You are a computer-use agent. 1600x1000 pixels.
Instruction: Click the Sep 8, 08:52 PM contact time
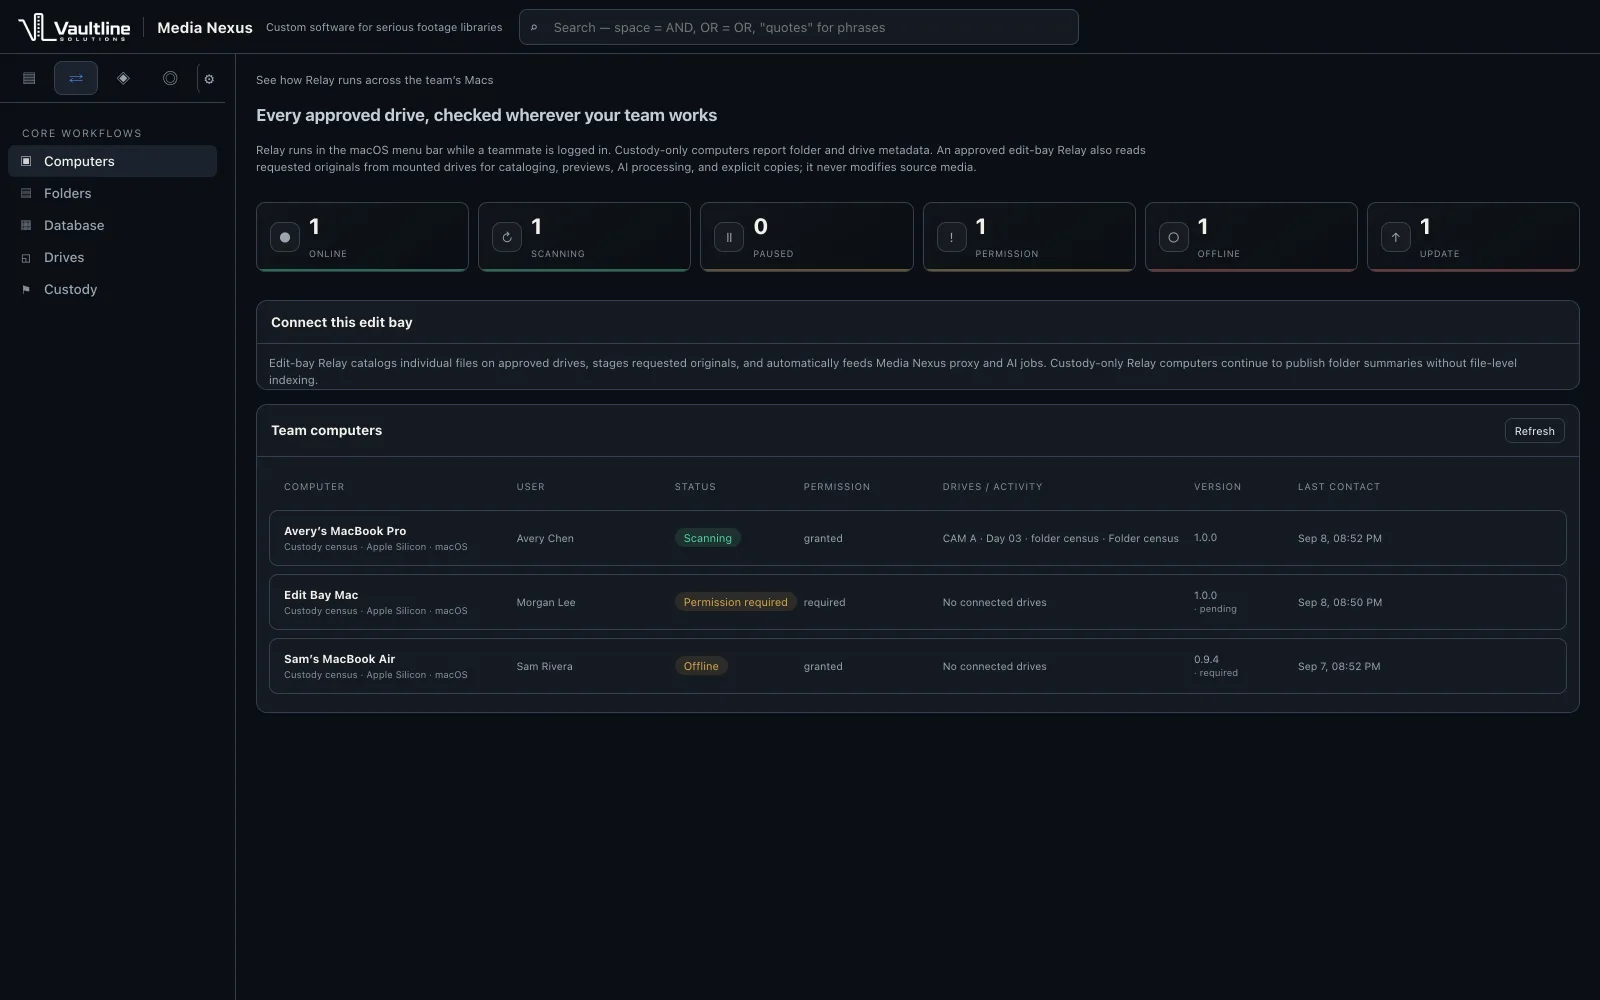click(x=1340, y=538)
